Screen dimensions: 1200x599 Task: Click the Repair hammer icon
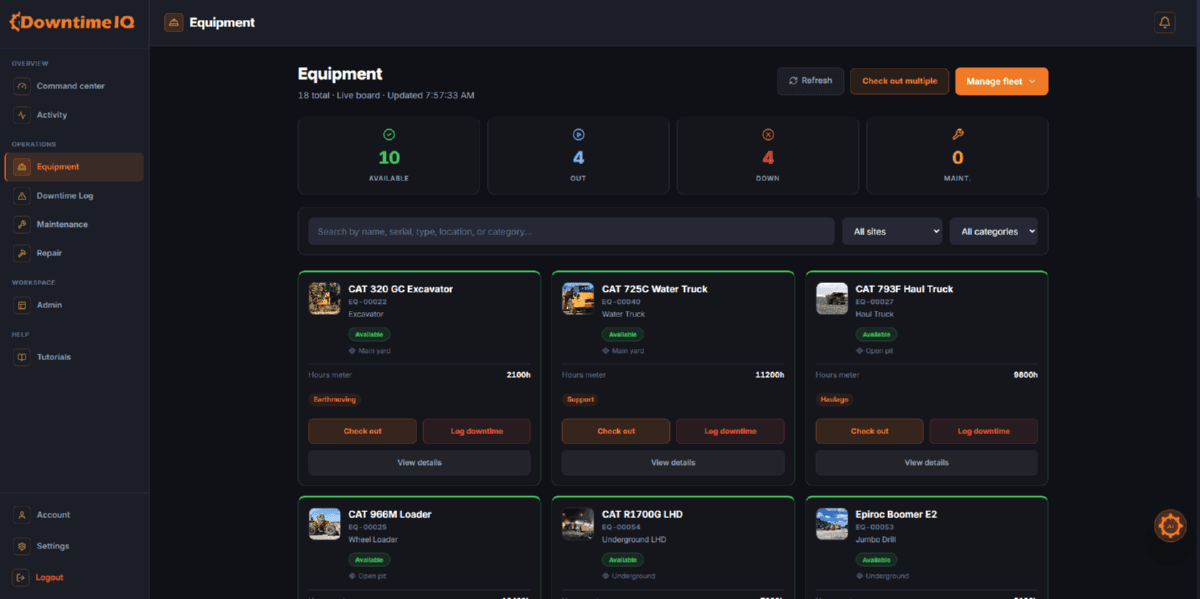[22, 253]
